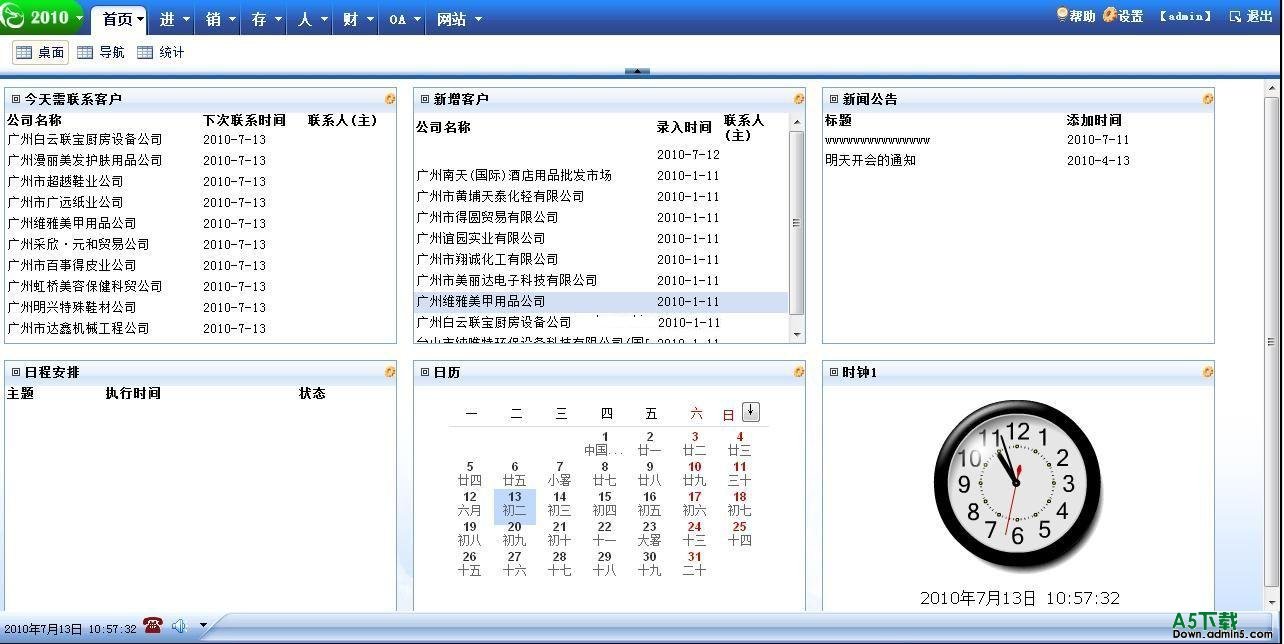Select calendar date 31 二十
1284x644 pixels.
click(x=694, y=564)
